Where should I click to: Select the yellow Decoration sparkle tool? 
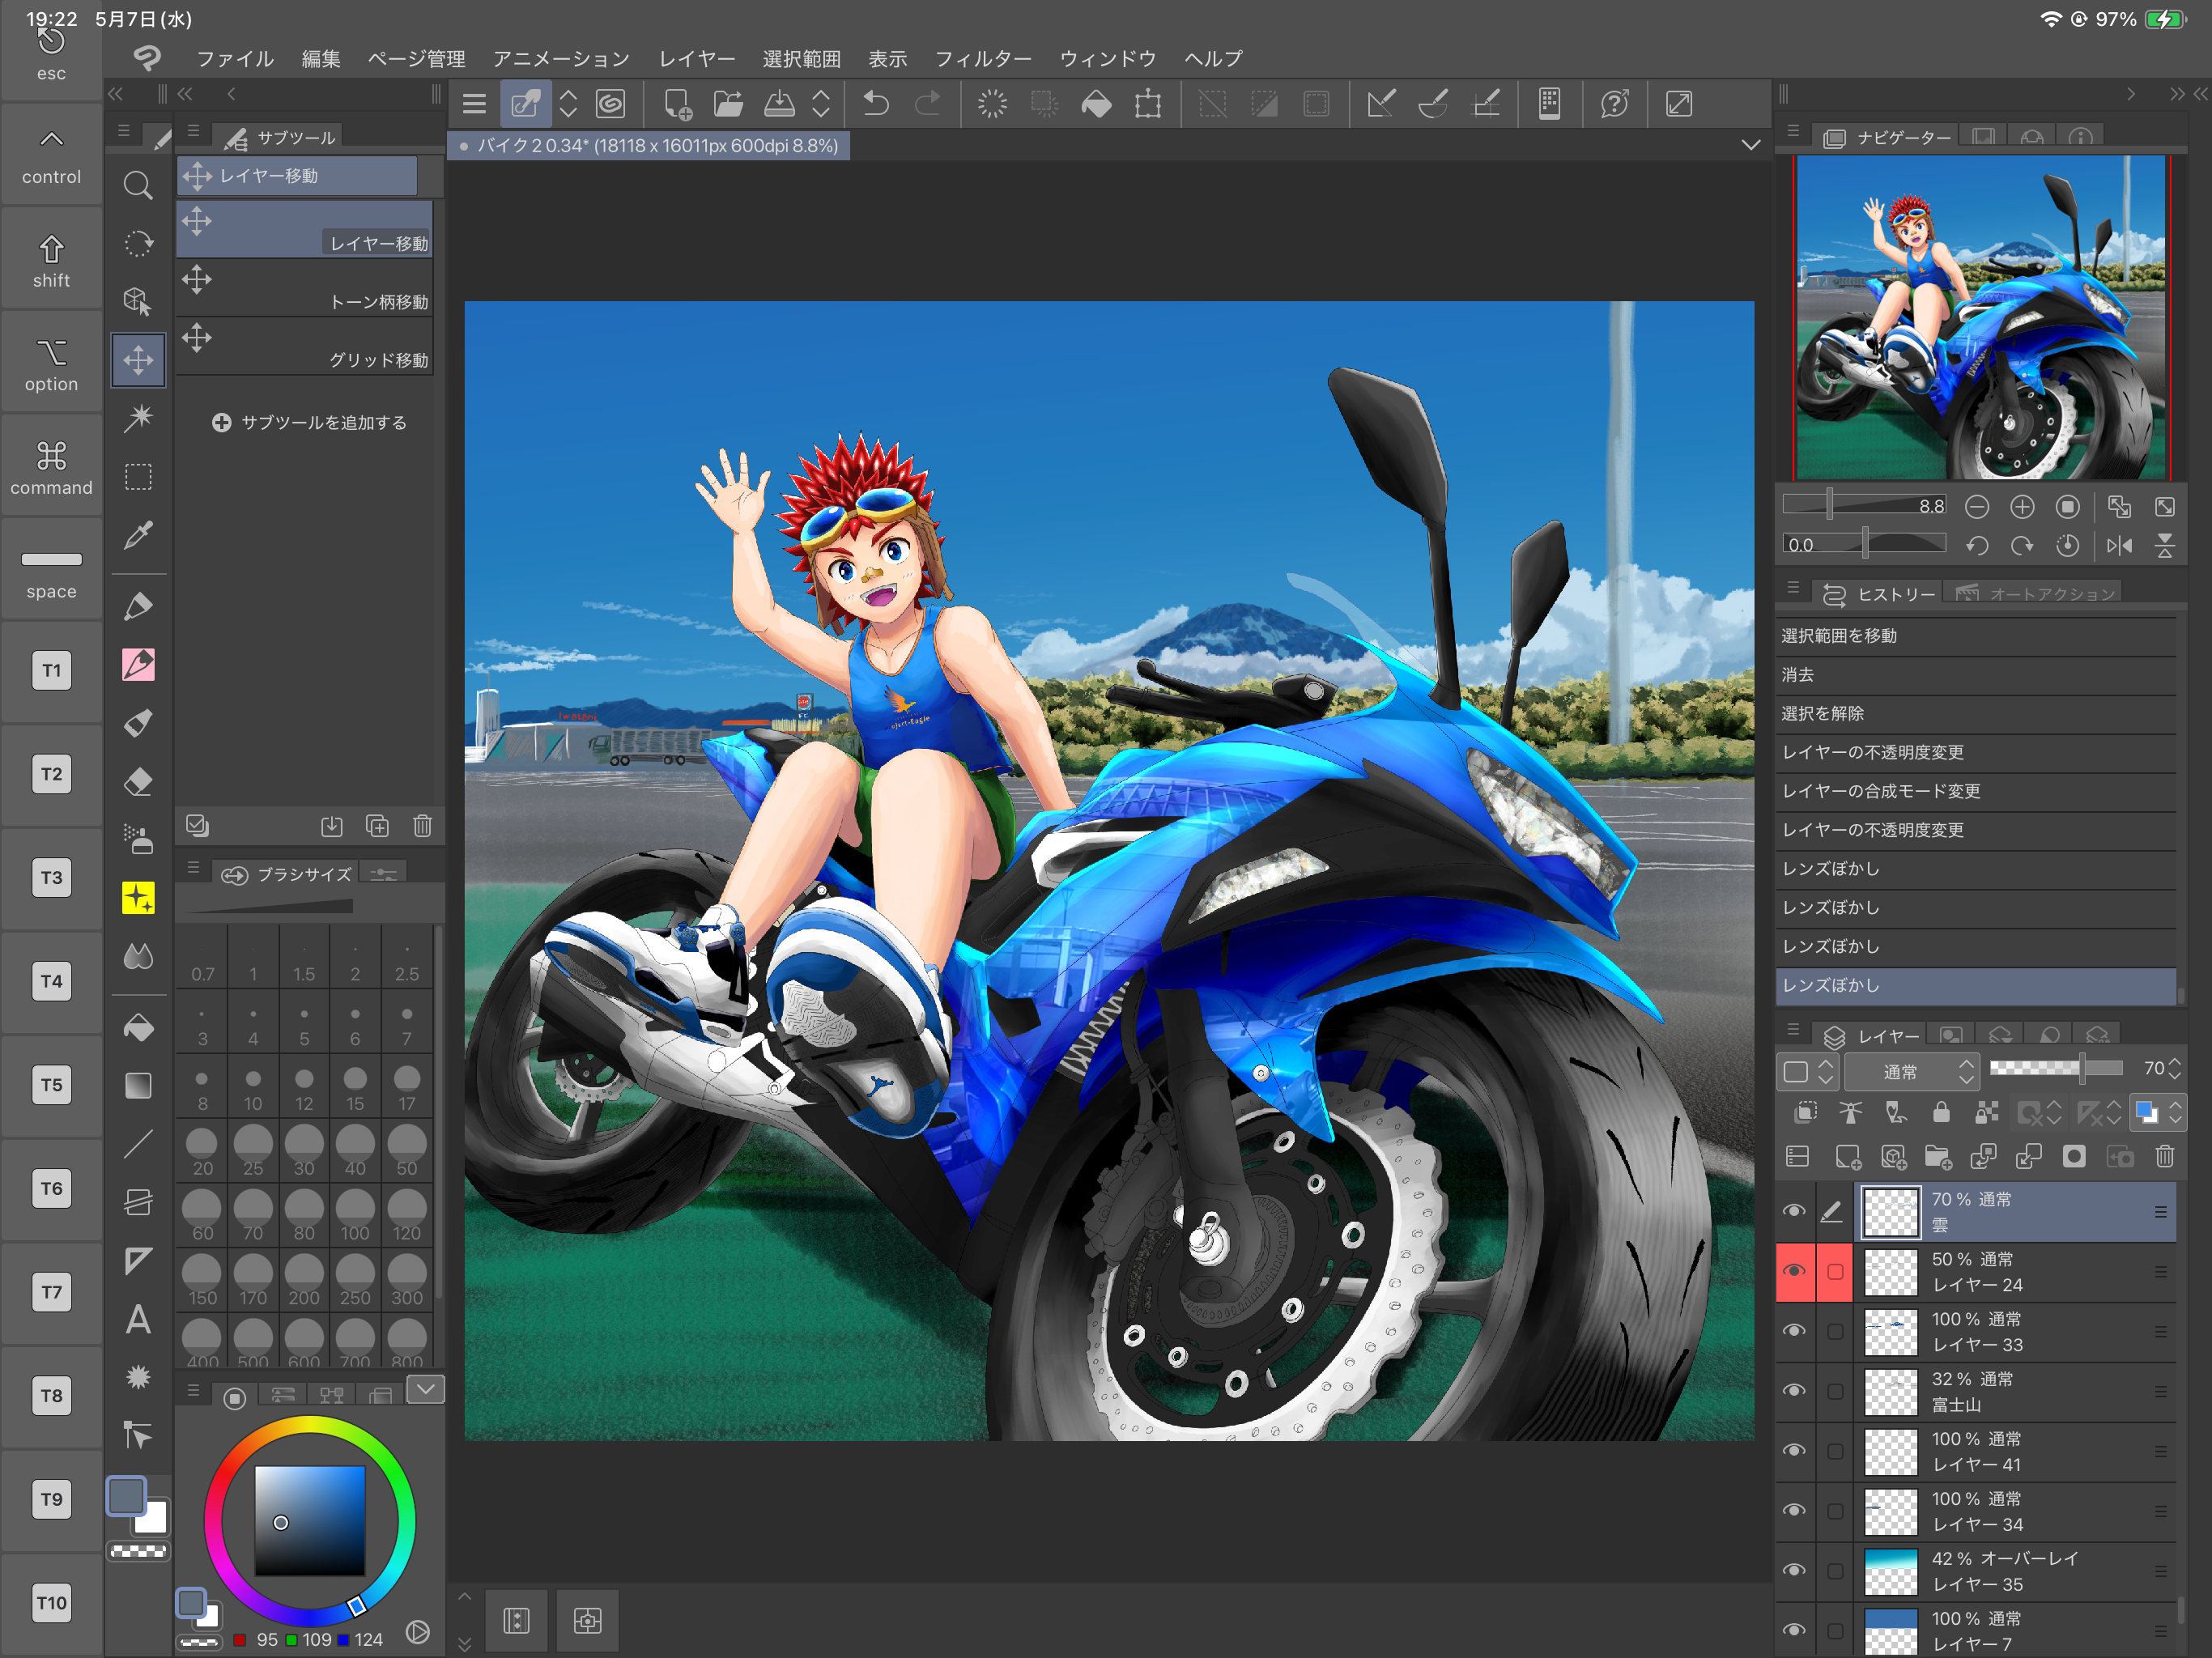click(138, 898)
